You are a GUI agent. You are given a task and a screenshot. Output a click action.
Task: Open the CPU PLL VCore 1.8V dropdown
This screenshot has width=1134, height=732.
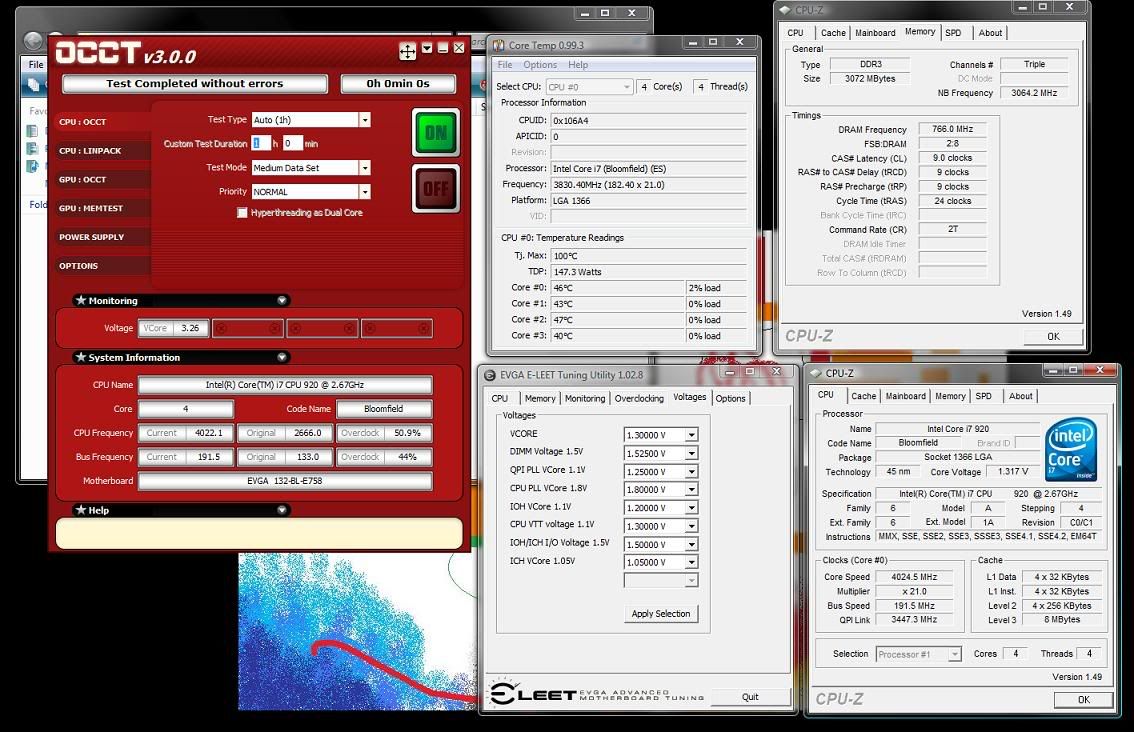point(691,490)
